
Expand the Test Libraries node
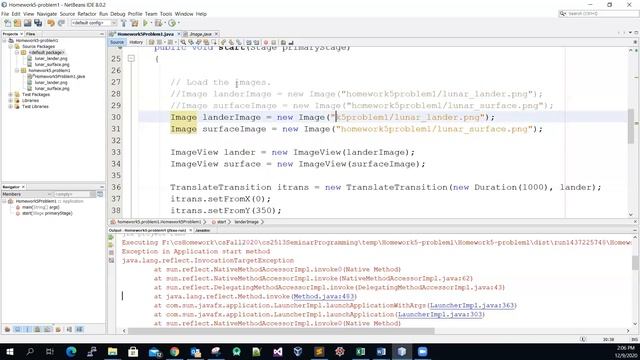(x=11, y=107)
